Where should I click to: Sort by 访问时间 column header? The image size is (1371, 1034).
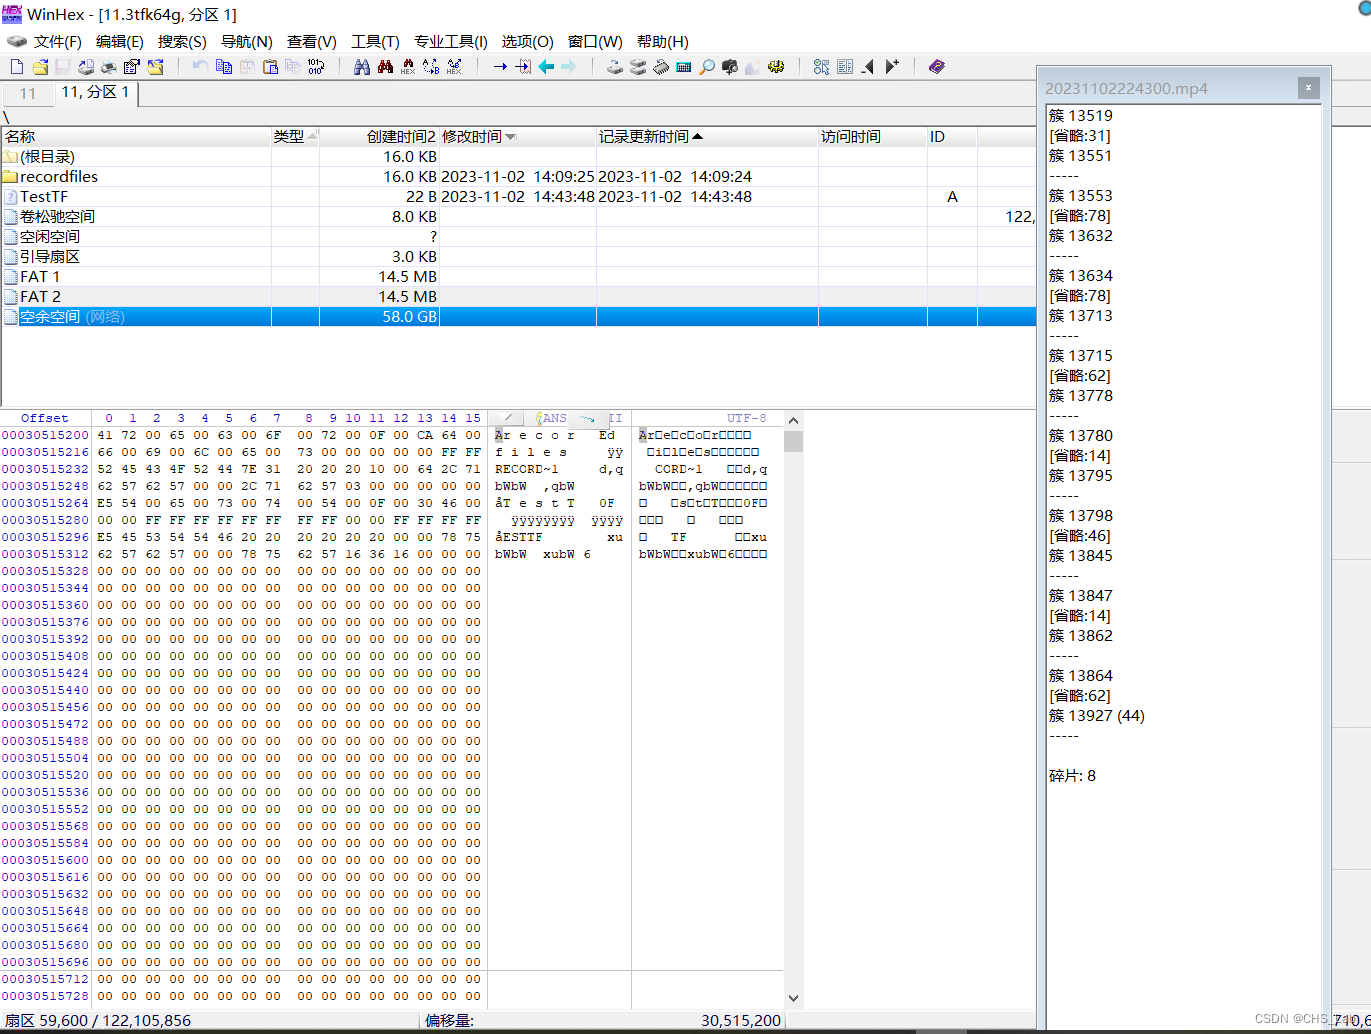tap(872, 136)
